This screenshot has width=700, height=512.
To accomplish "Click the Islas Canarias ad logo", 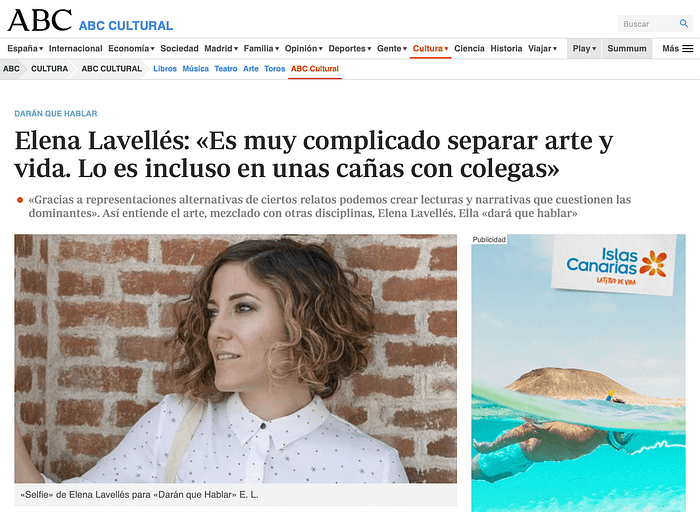I will 616,267.
